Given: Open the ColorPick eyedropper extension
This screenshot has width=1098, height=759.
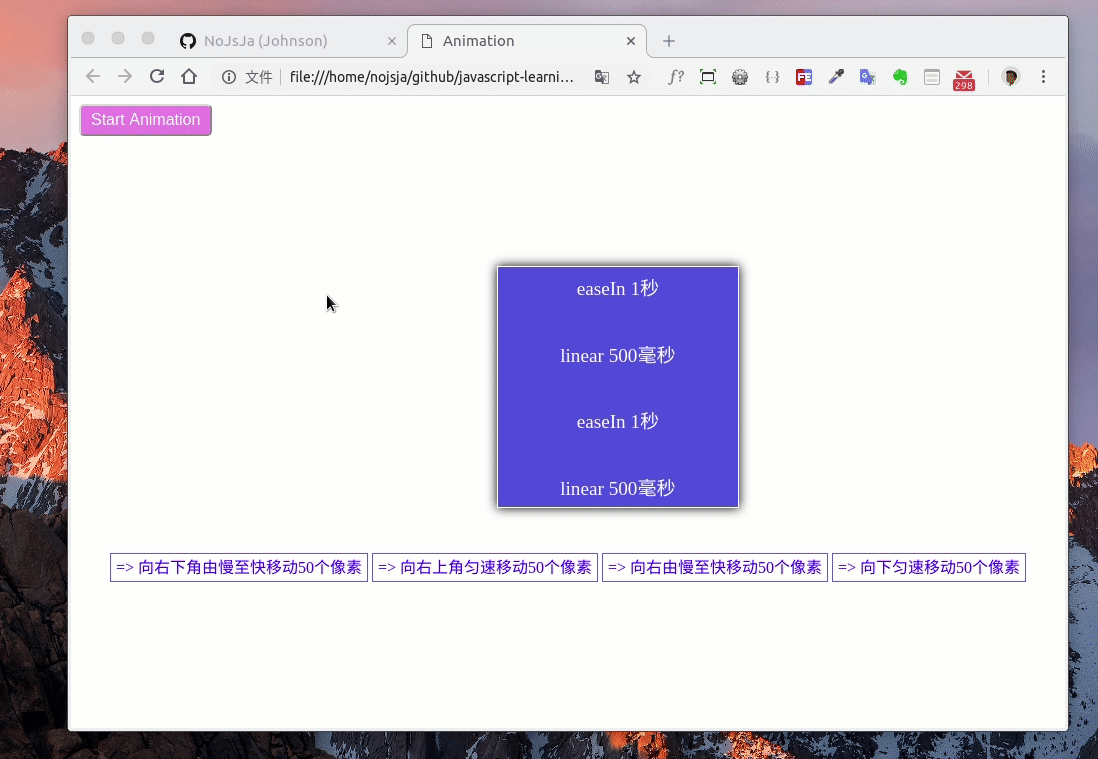Looking at the screenshot, I should click(x=836, y=76).
